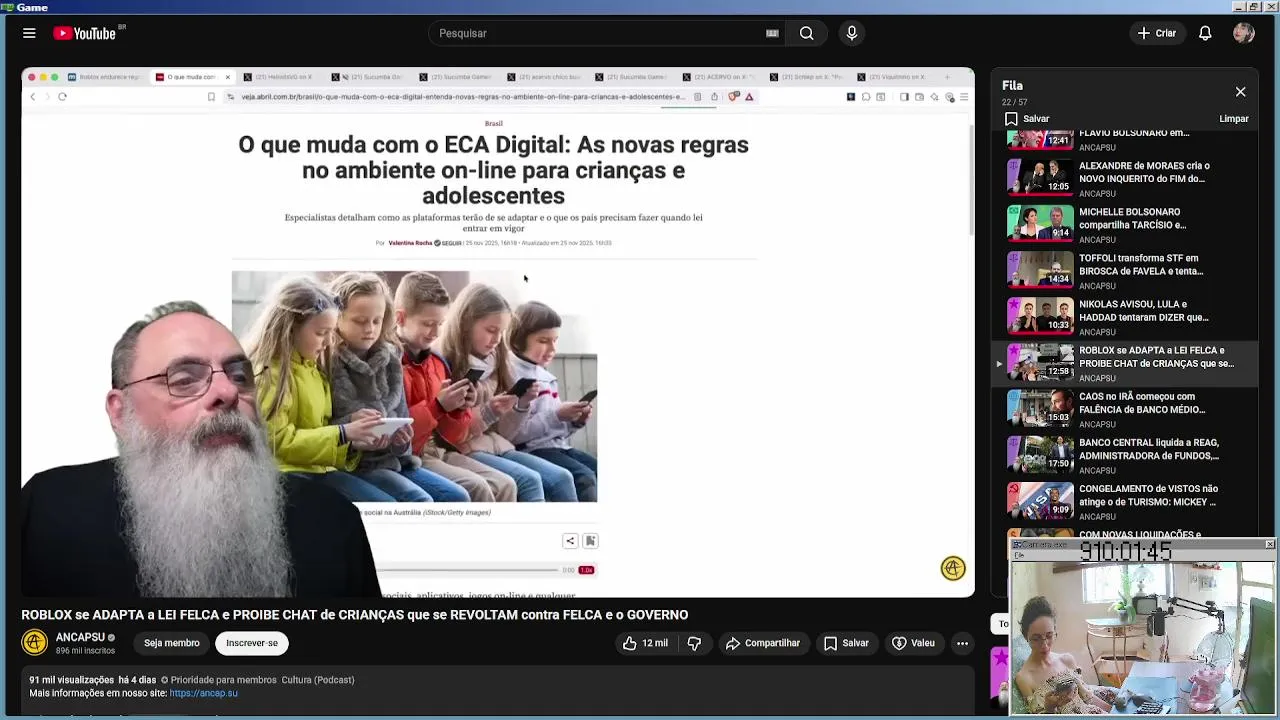Select MICHELLE BOLSONARO compartilha TARCÍSIO title
Viewport: 1280px width, 720px height.
coord(1132,218)
